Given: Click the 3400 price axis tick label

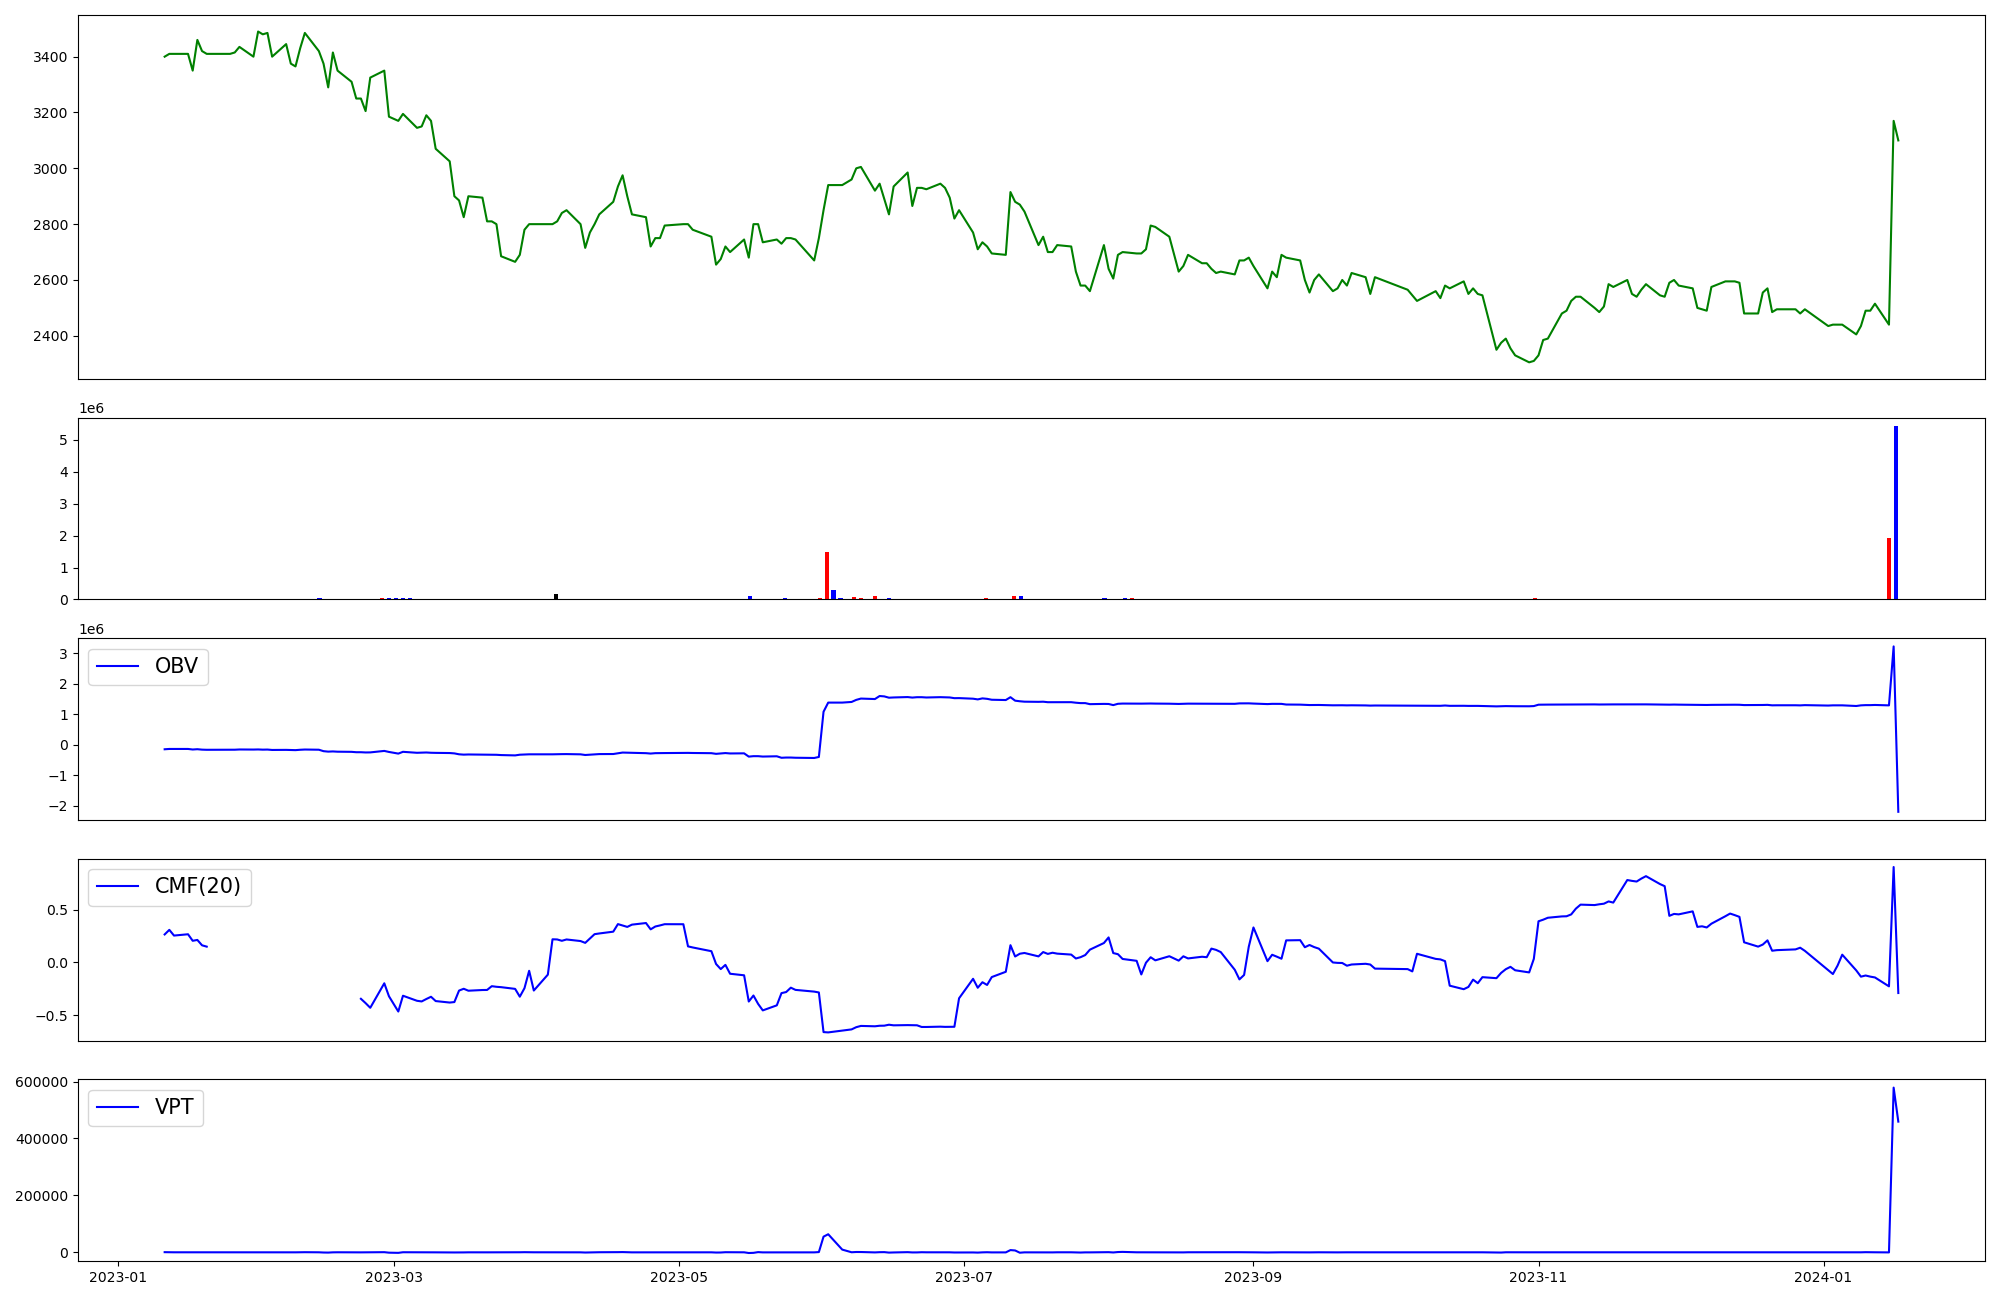Looking at the screenshot, I should (50, 57).
